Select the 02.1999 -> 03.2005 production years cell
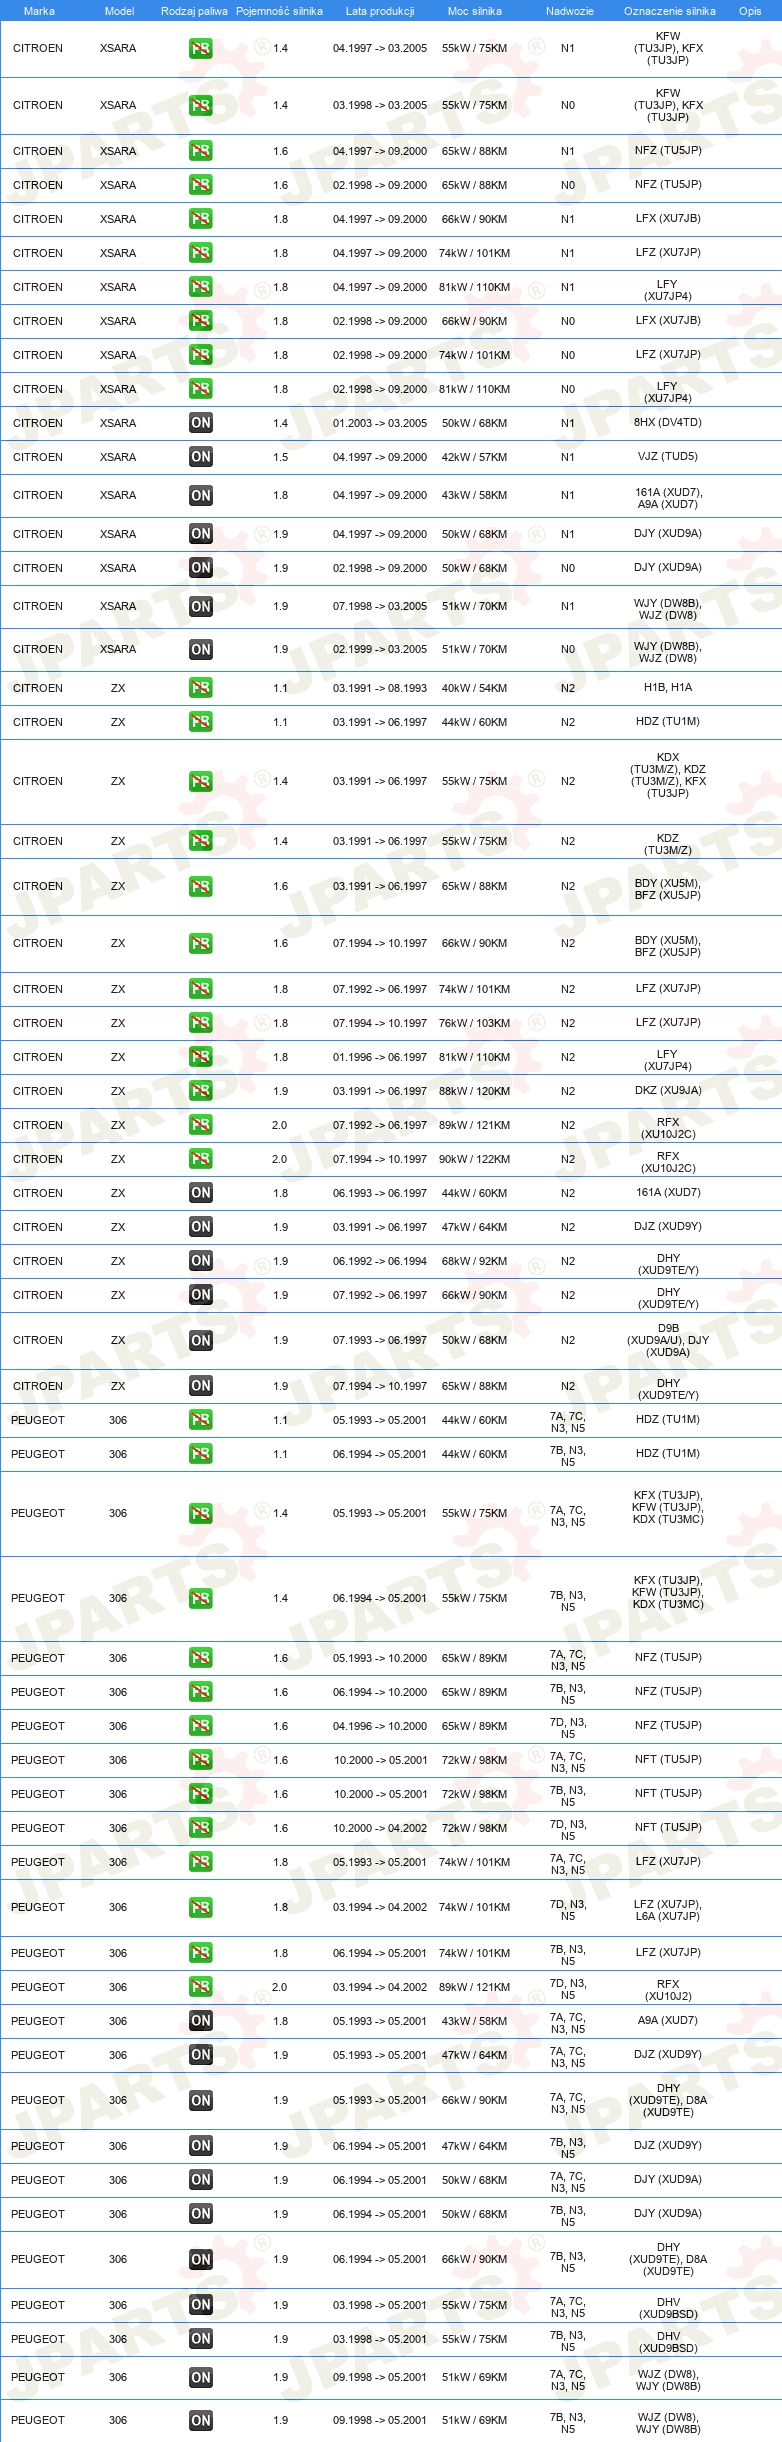Image resolution: width=782 pixels, height=2442 pixels. [x=380, y=649]
